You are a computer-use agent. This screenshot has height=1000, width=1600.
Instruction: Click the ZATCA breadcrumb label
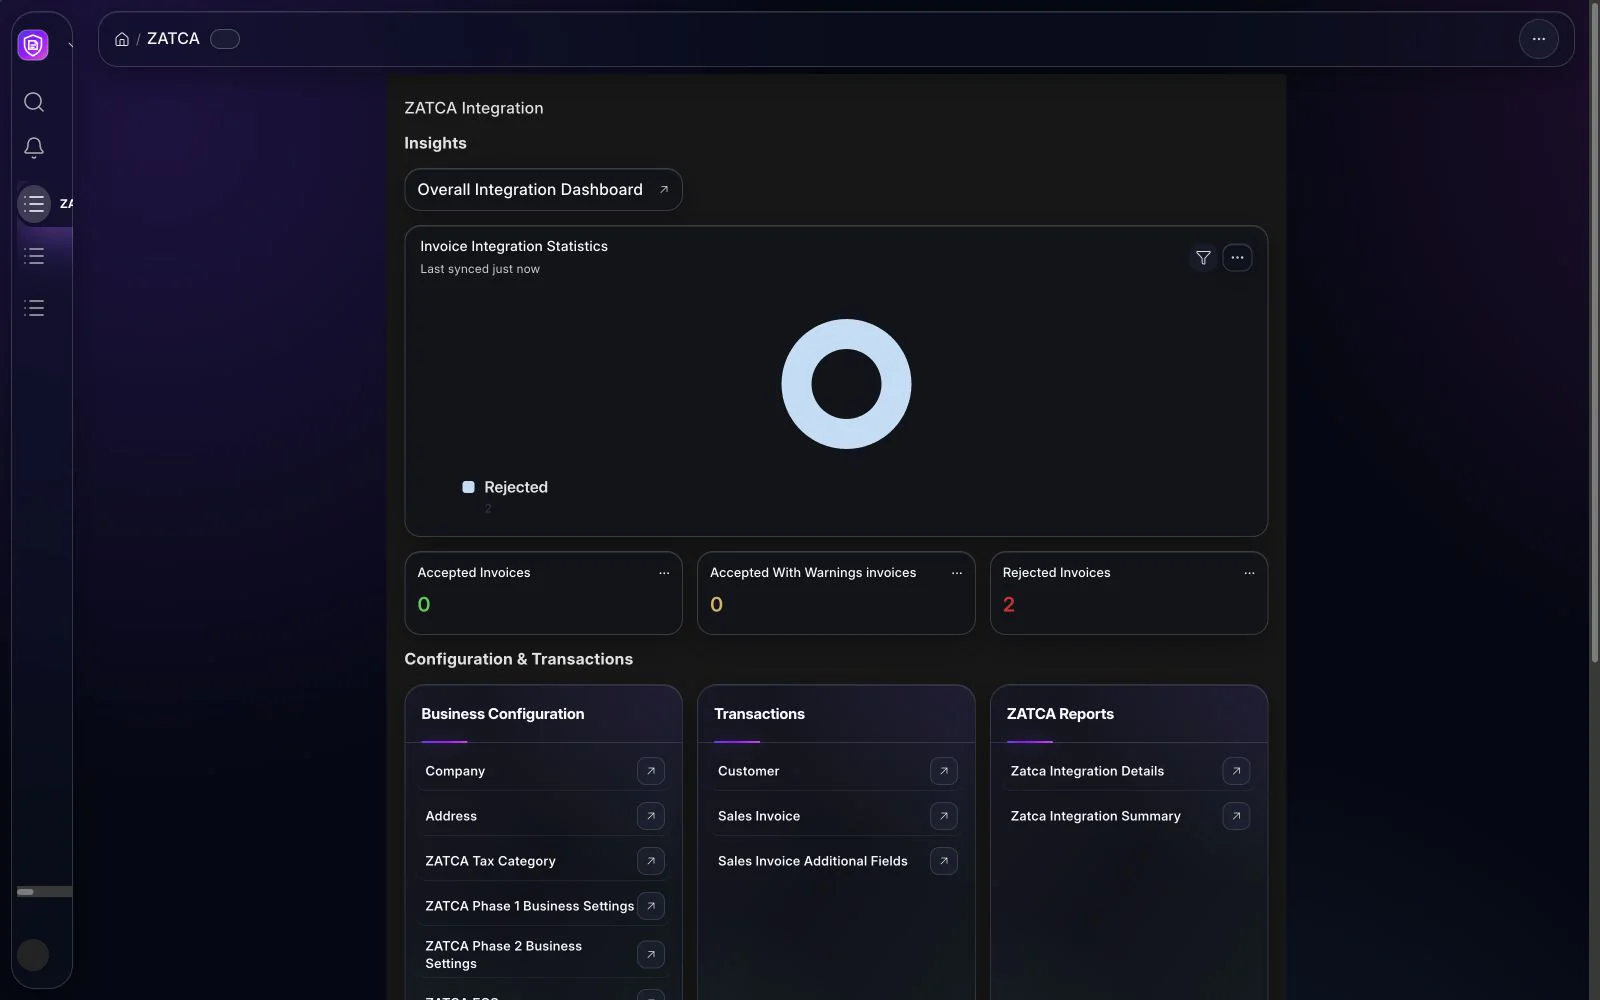click(x=173, y=39)
